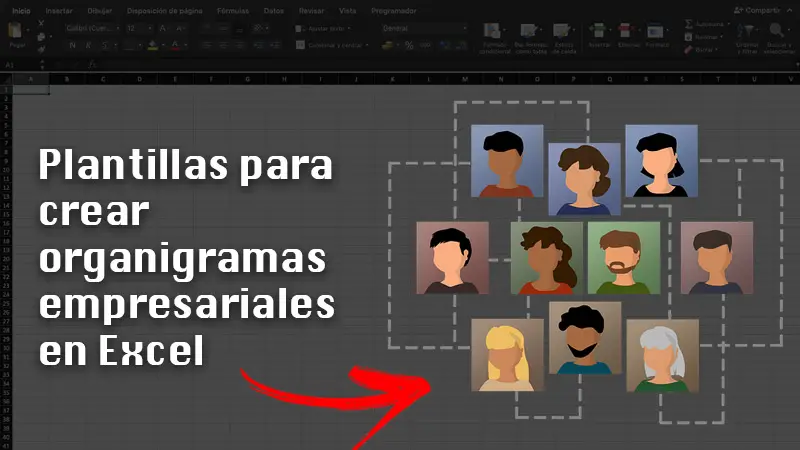Click the select-all corner triangle
Image resolution: width=800 pixels, height=450 pixels.
6,79
